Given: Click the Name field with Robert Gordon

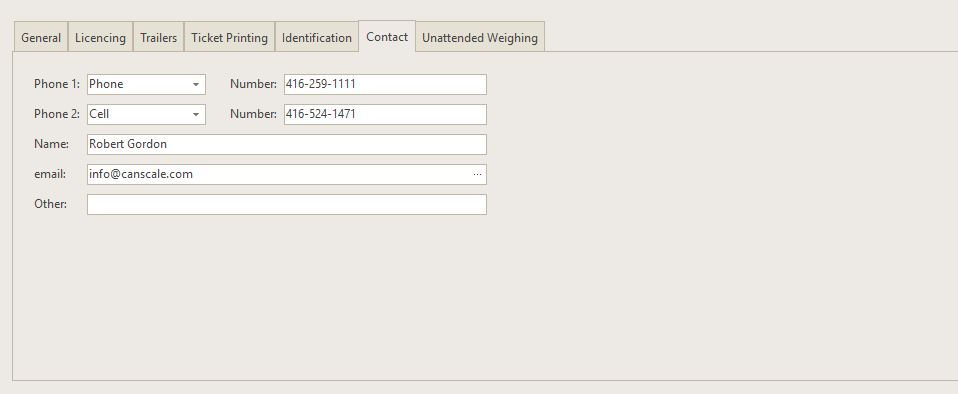Looking at the screenshot, I should [287, 144].
